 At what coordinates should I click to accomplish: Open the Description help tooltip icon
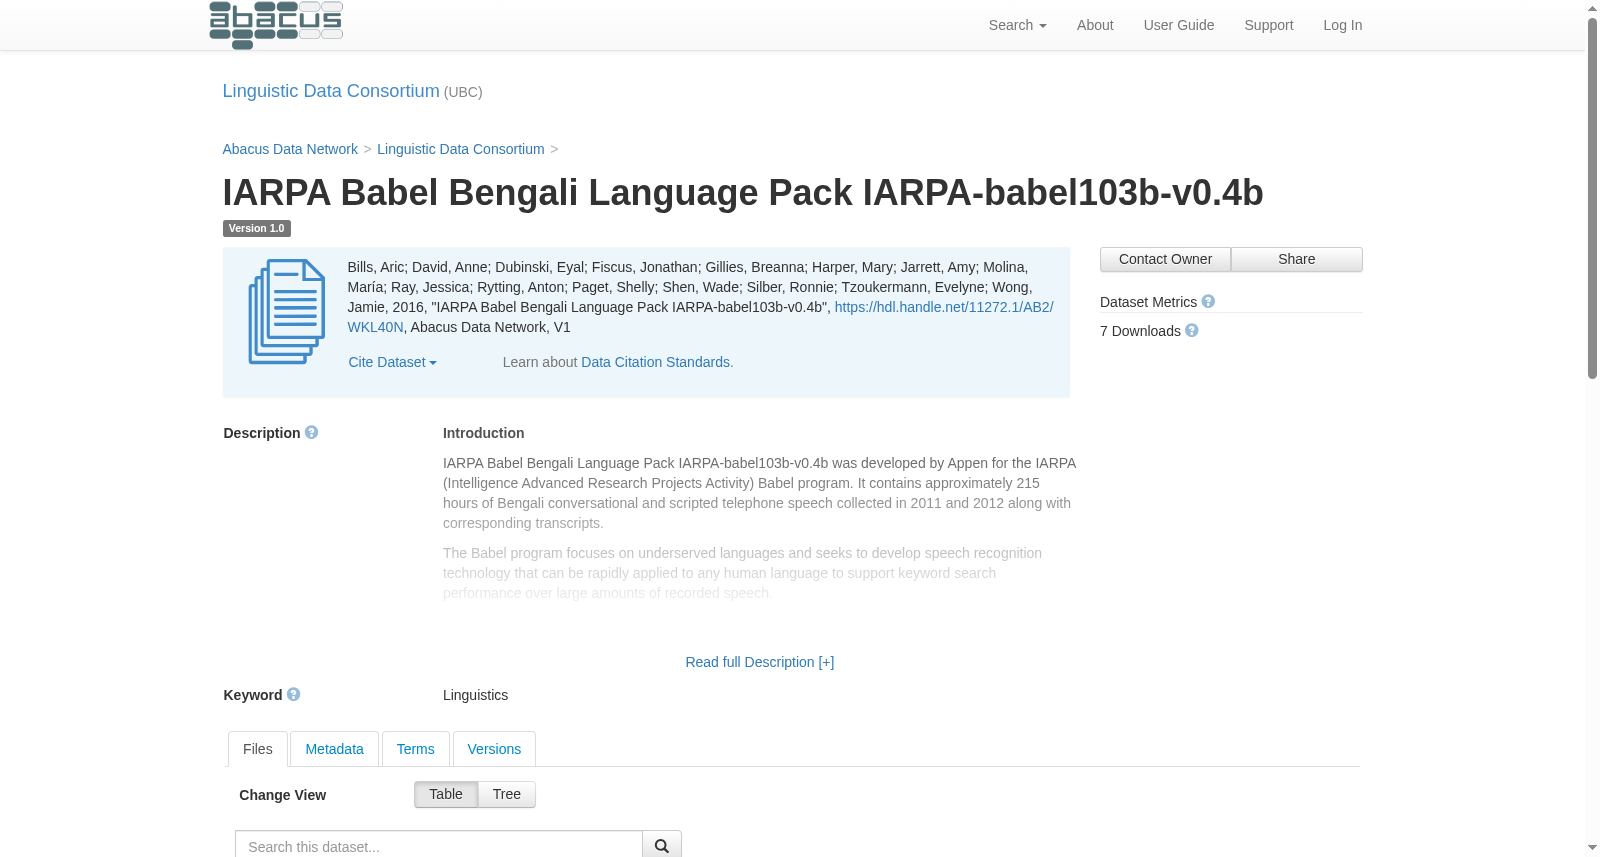[x=312, y=432]
